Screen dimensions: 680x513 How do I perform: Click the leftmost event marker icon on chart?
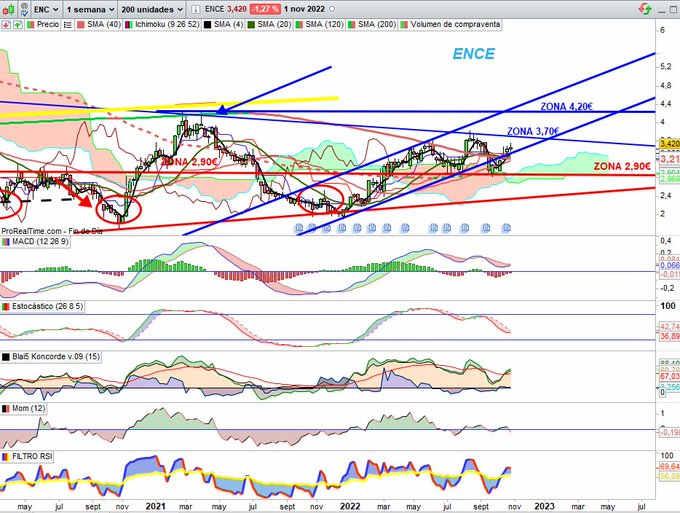pyautogui.click(x=298, y=228)
